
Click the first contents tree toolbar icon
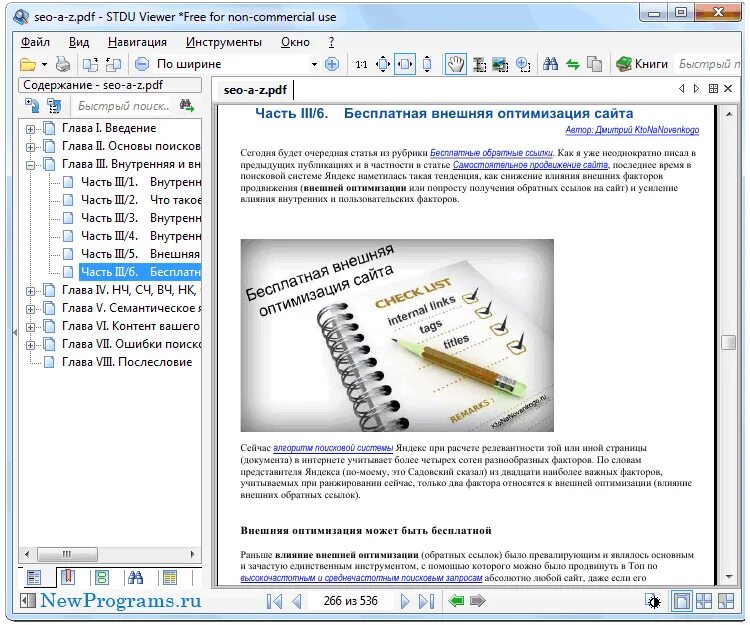point(33,106)
